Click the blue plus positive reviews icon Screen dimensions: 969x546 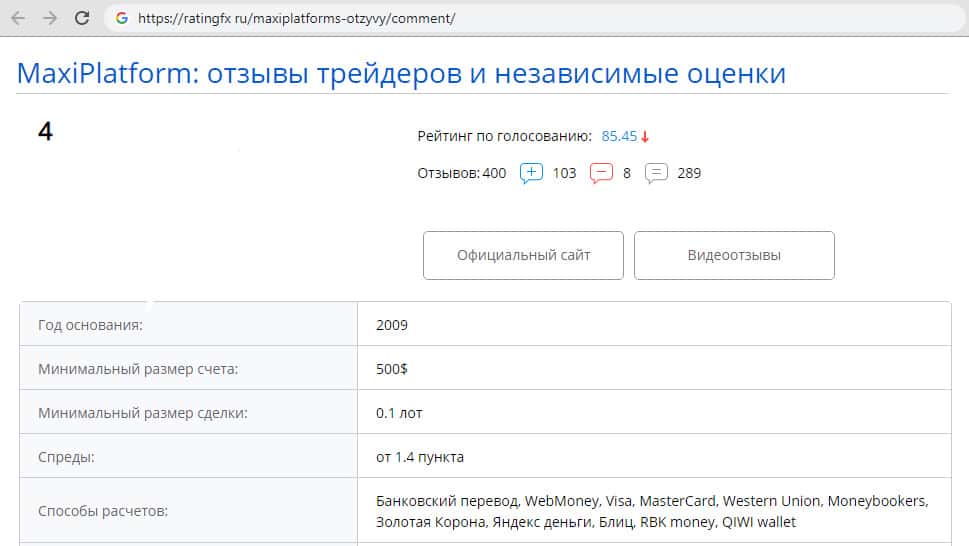click(x=531, y=173)
